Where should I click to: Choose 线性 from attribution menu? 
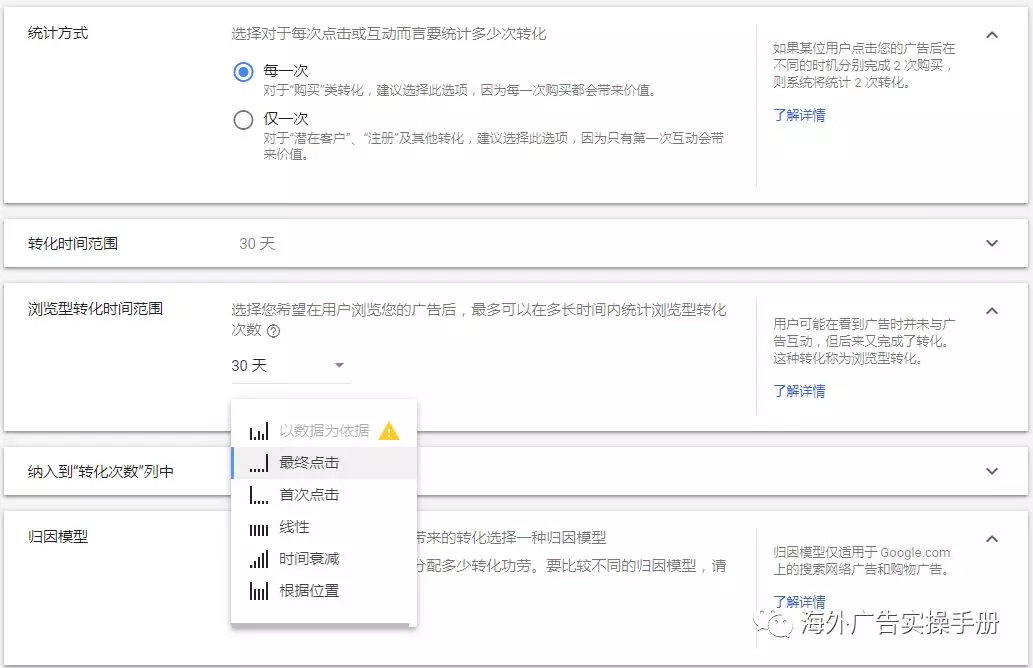294,527
